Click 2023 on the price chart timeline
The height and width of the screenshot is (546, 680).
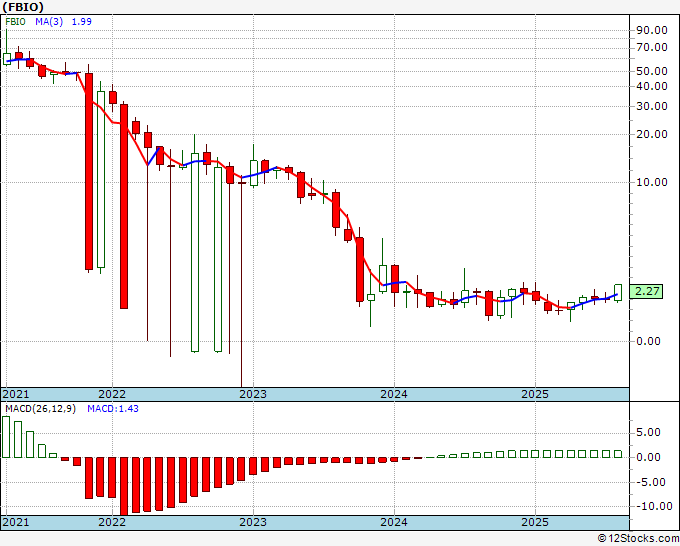point(253,394)
